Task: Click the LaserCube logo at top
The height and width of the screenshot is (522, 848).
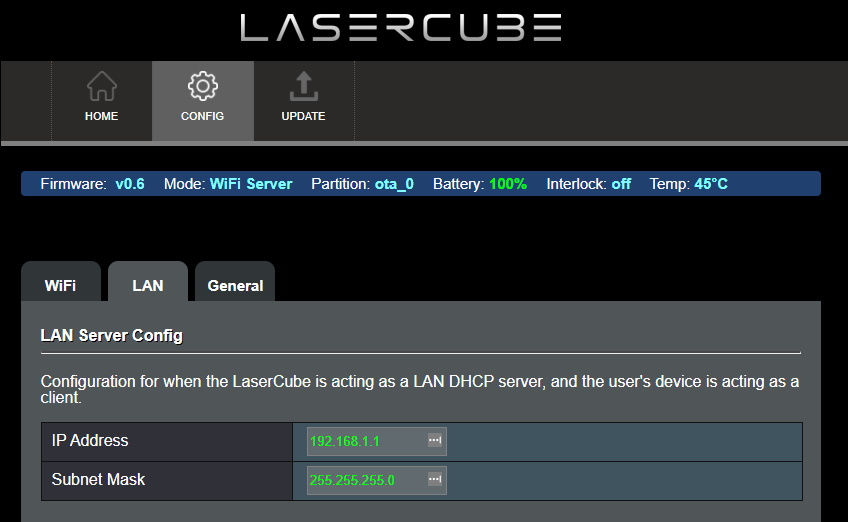Action: (x=400, y=28)
